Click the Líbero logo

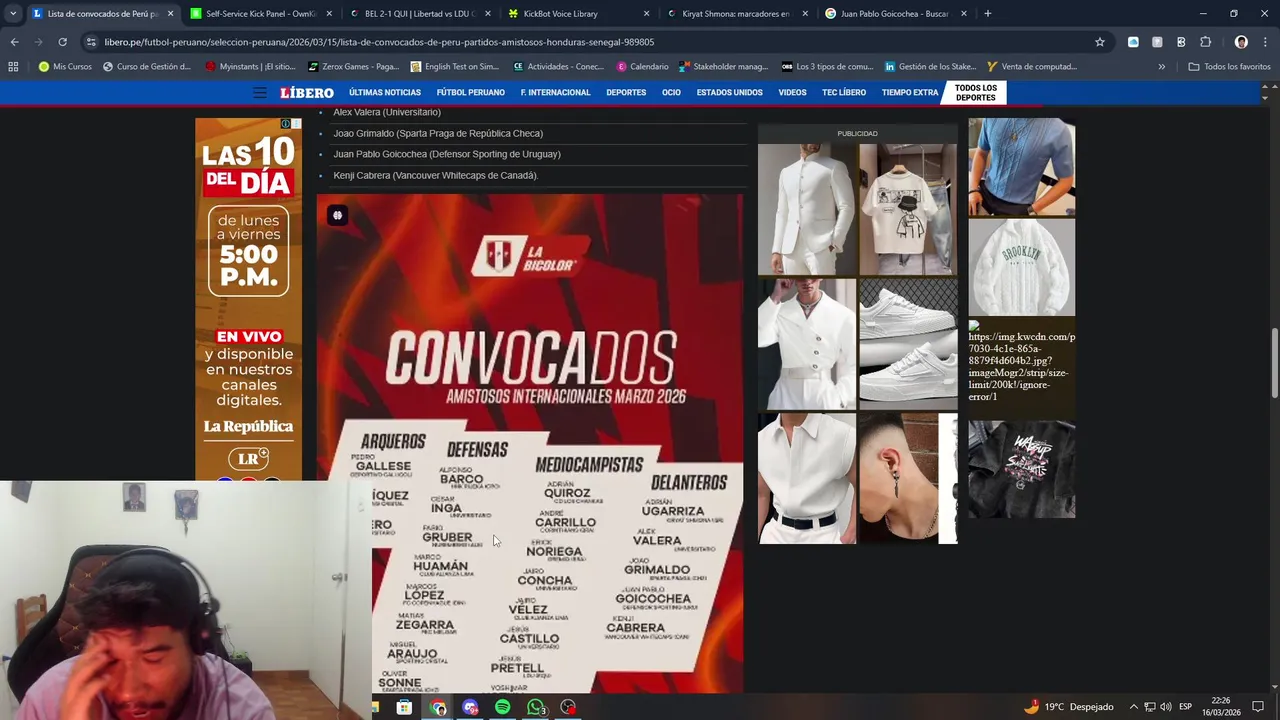(307, 92)
